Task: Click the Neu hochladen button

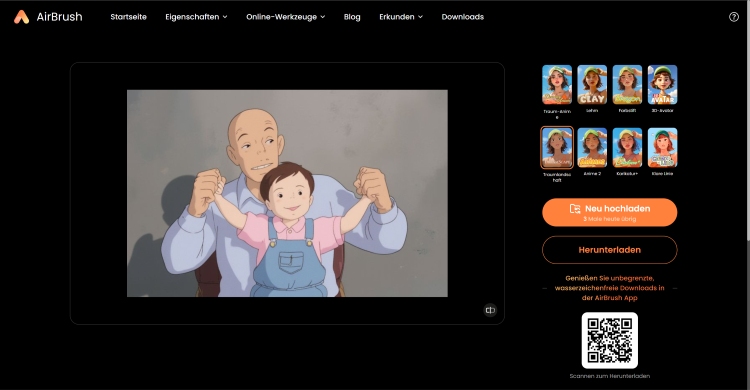Action: 609,212
